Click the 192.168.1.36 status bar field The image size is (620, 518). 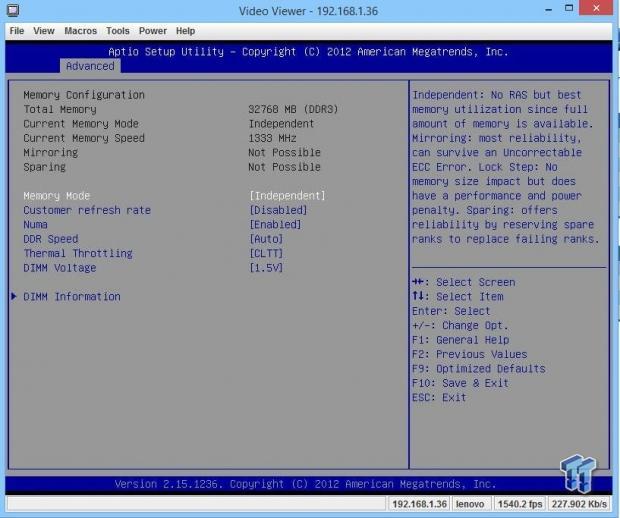[x=419, y=504]
